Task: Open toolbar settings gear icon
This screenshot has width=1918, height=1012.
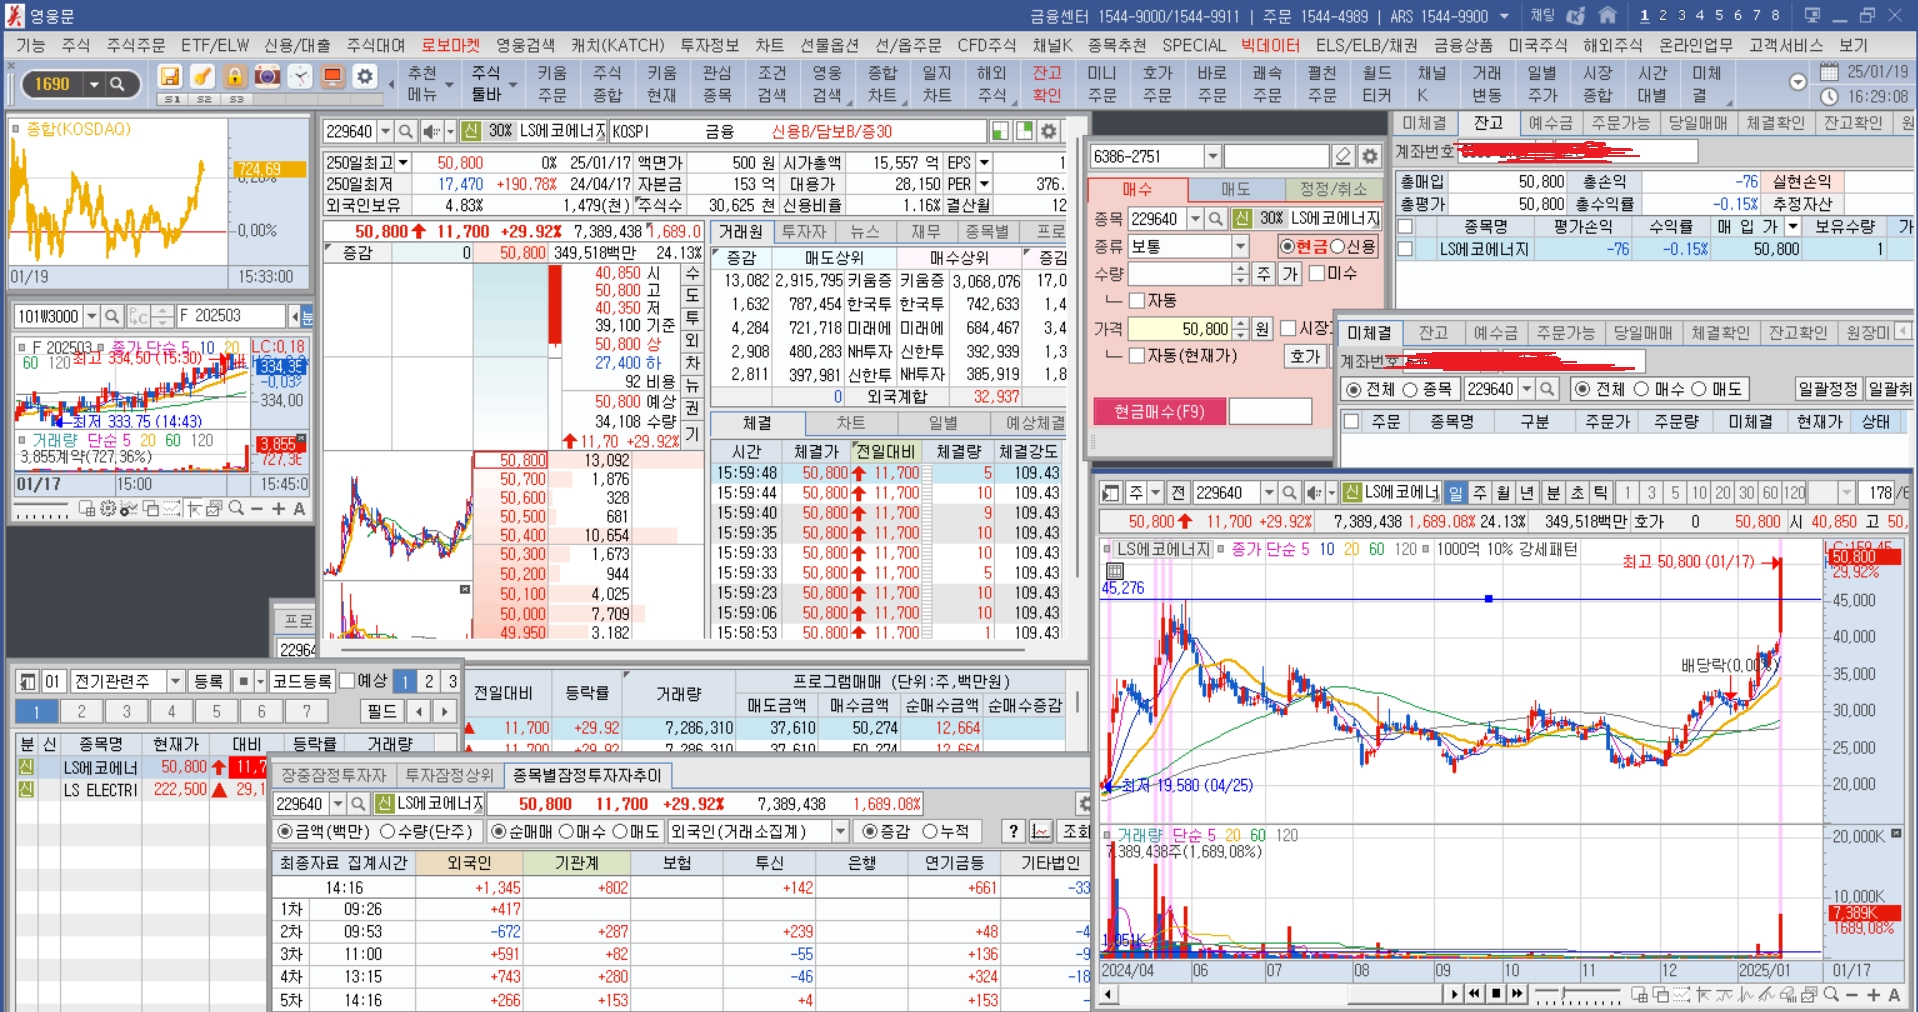Action: 365,77
